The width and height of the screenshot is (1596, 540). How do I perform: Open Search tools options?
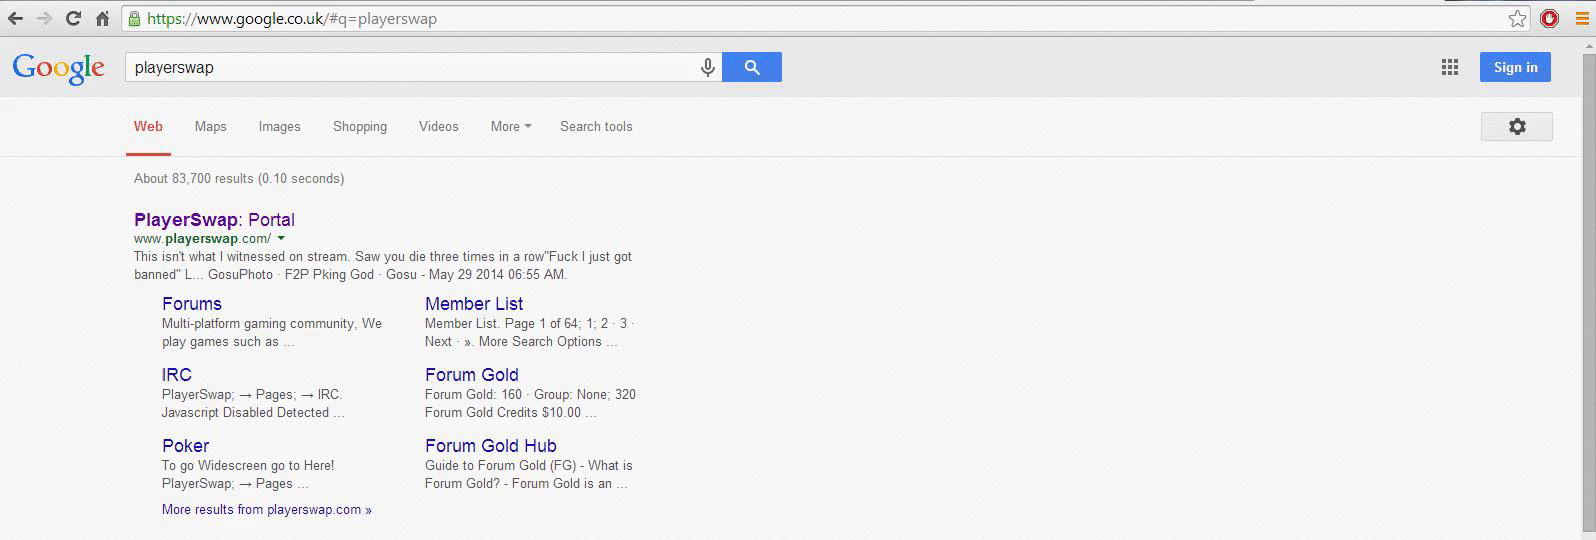(596, 127)
